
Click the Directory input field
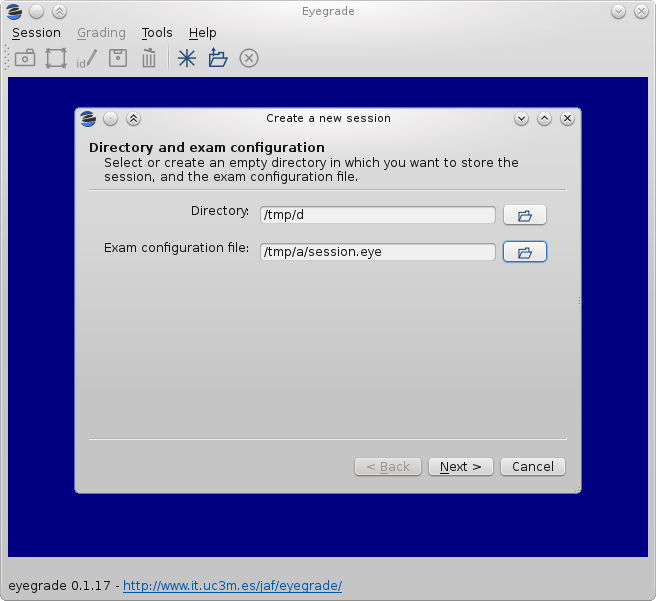pyautogui.click(x=378, y=215)
